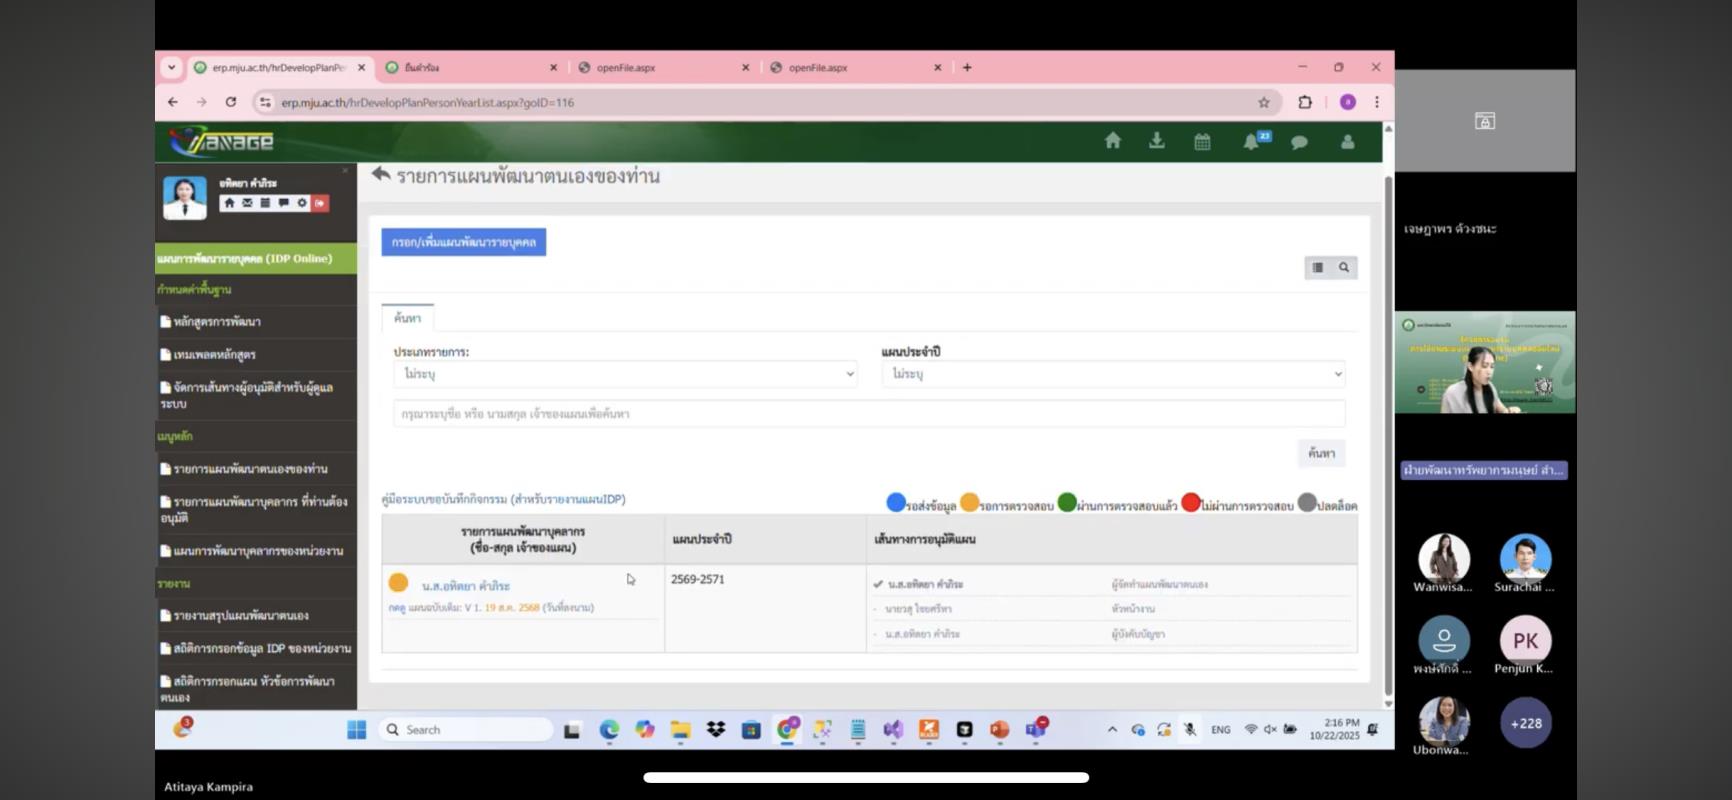Click the plan owner name search field
1732x800 pixels.
868,413
